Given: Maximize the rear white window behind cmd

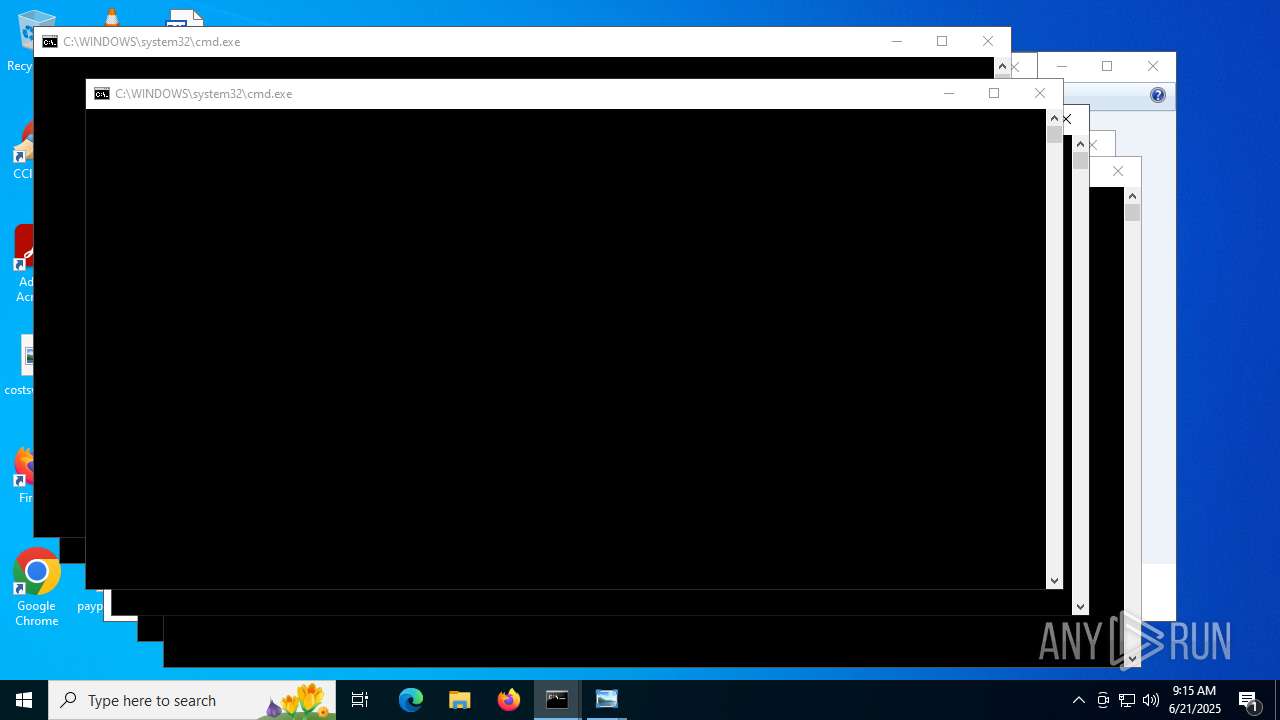Looking at the screenshot, I should (x=1107, y=67).
